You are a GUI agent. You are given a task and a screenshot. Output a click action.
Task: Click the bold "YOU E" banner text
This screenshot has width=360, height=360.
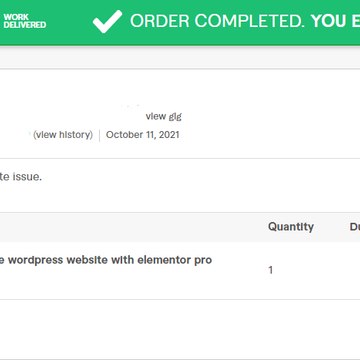click(335, 21)
